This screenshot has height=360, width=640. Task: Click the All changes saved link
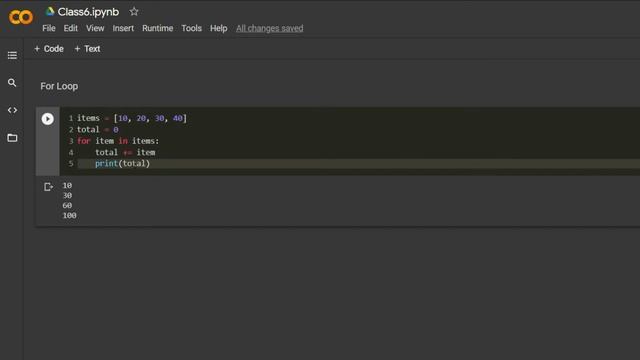pyautogui.click(x=269, y=28)
